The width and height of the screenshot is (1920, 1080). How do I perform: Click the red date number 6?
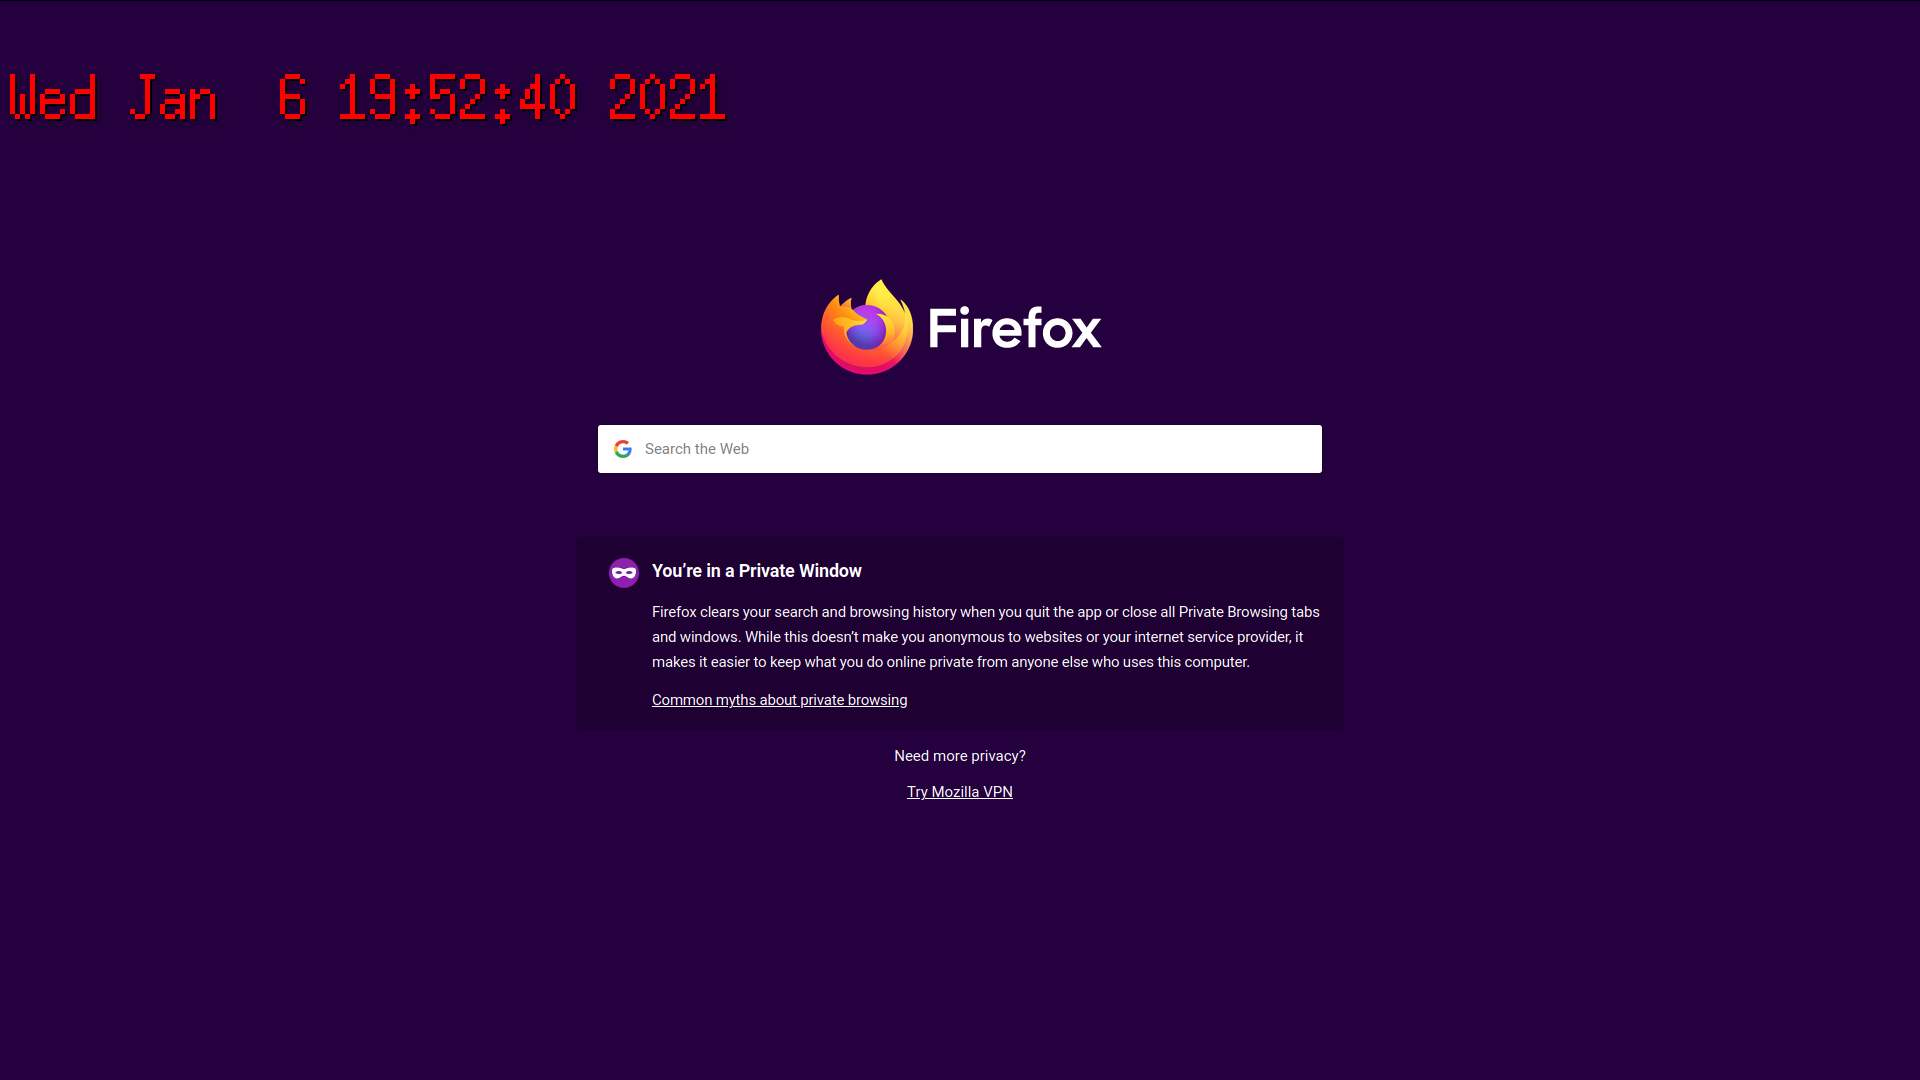(292, 98)
